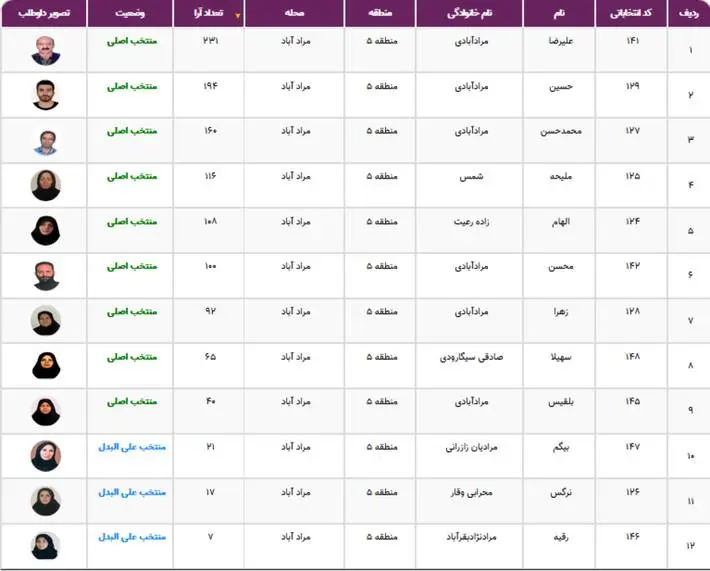
Task: Click منتخب اصلی status in بلقیس row
Action: point(132,402)
